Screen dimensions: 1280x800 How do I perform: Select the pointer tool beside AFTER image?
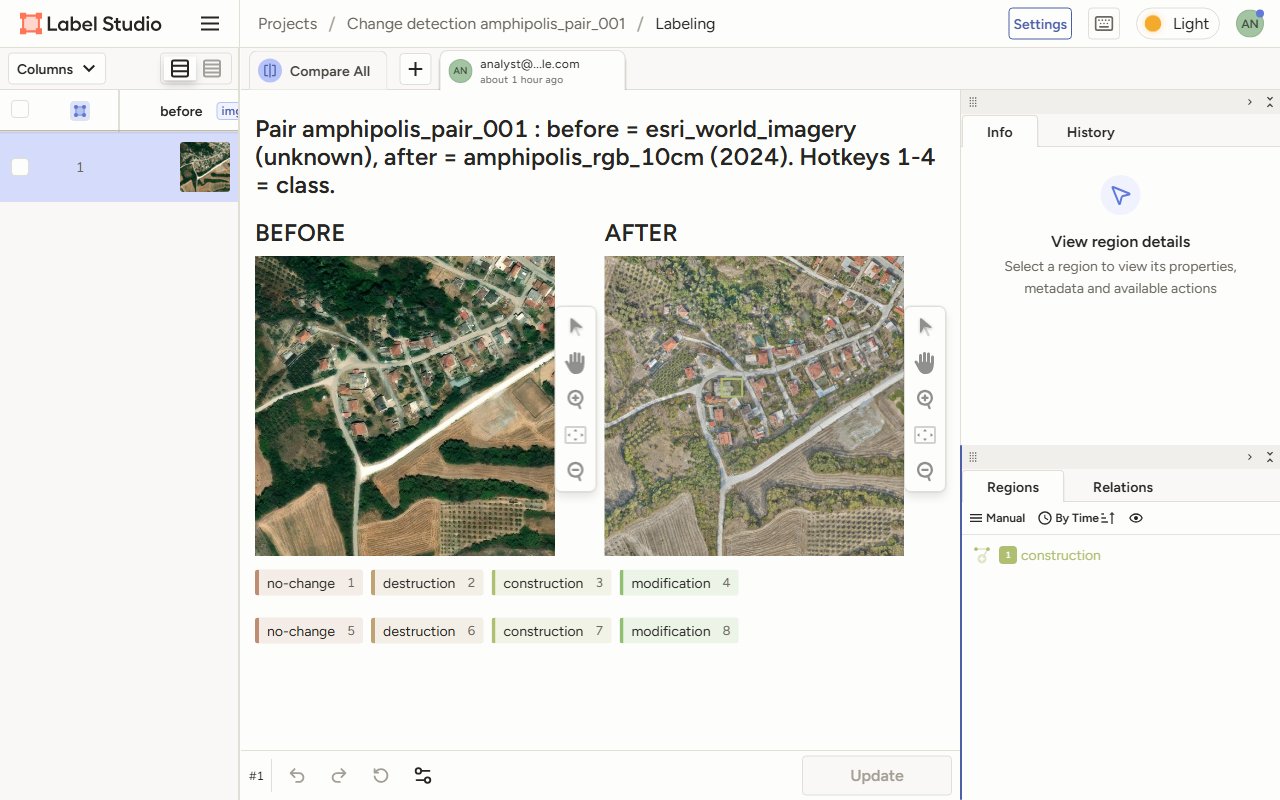(925, 326)
